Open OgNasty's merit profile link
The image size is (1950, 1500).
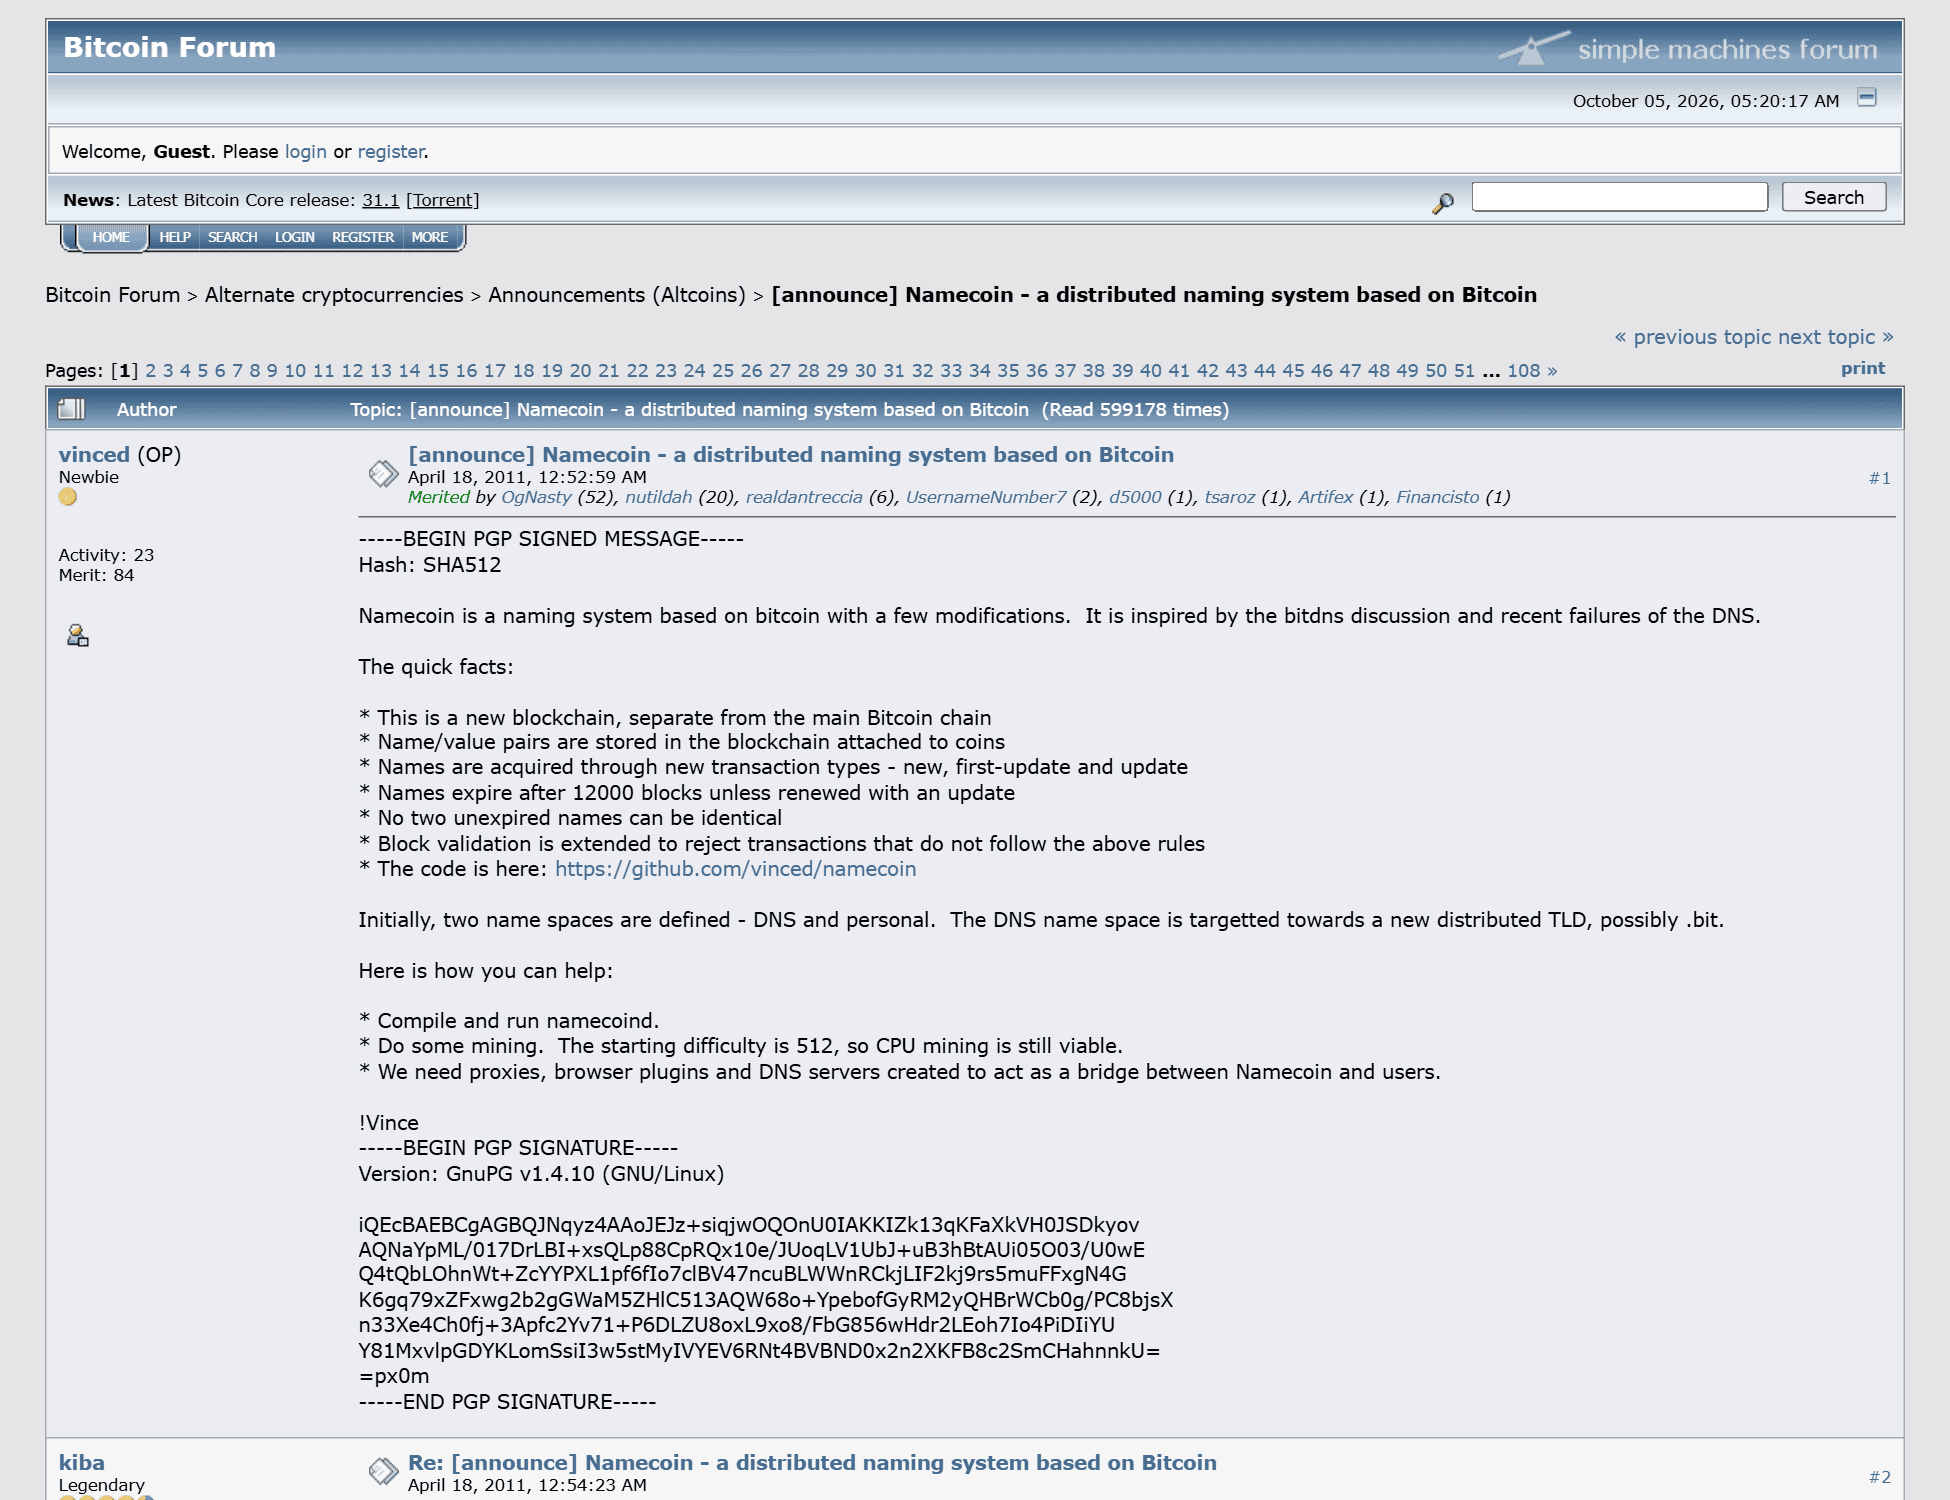[536, 497]
